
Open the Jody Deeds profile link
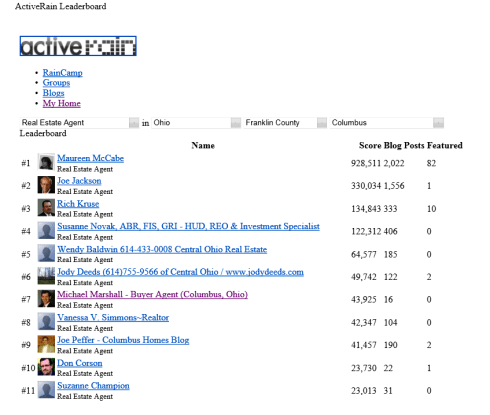point(180,272)
